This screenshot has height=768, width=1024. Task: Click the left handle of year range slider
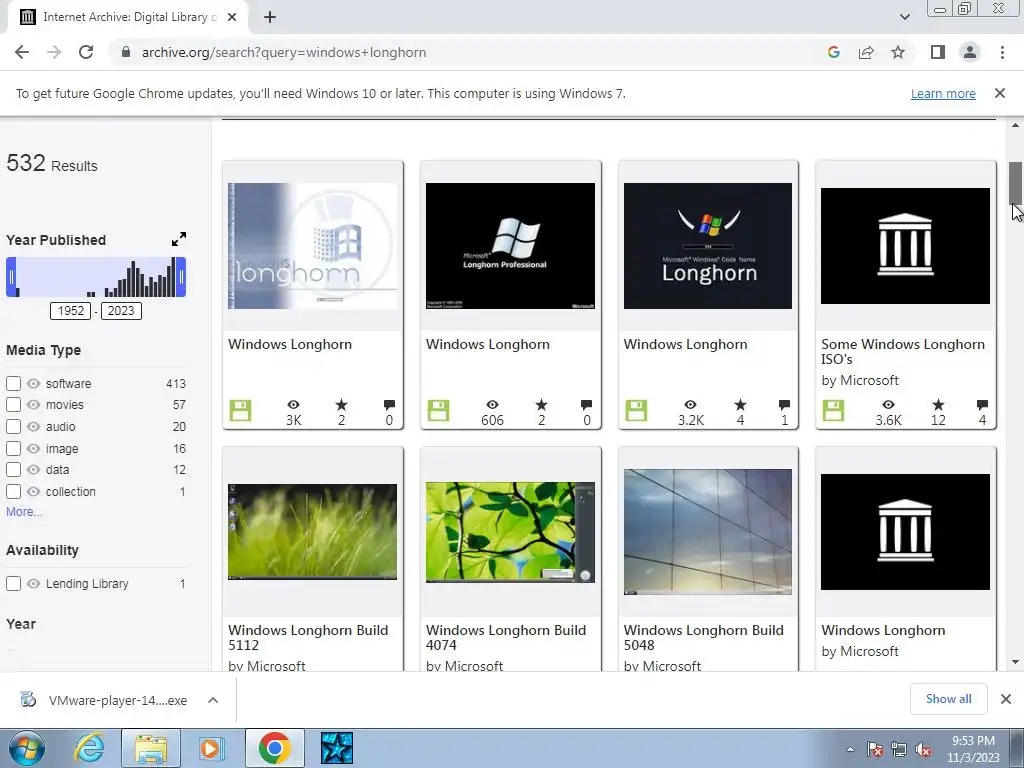tap(11, 277)
